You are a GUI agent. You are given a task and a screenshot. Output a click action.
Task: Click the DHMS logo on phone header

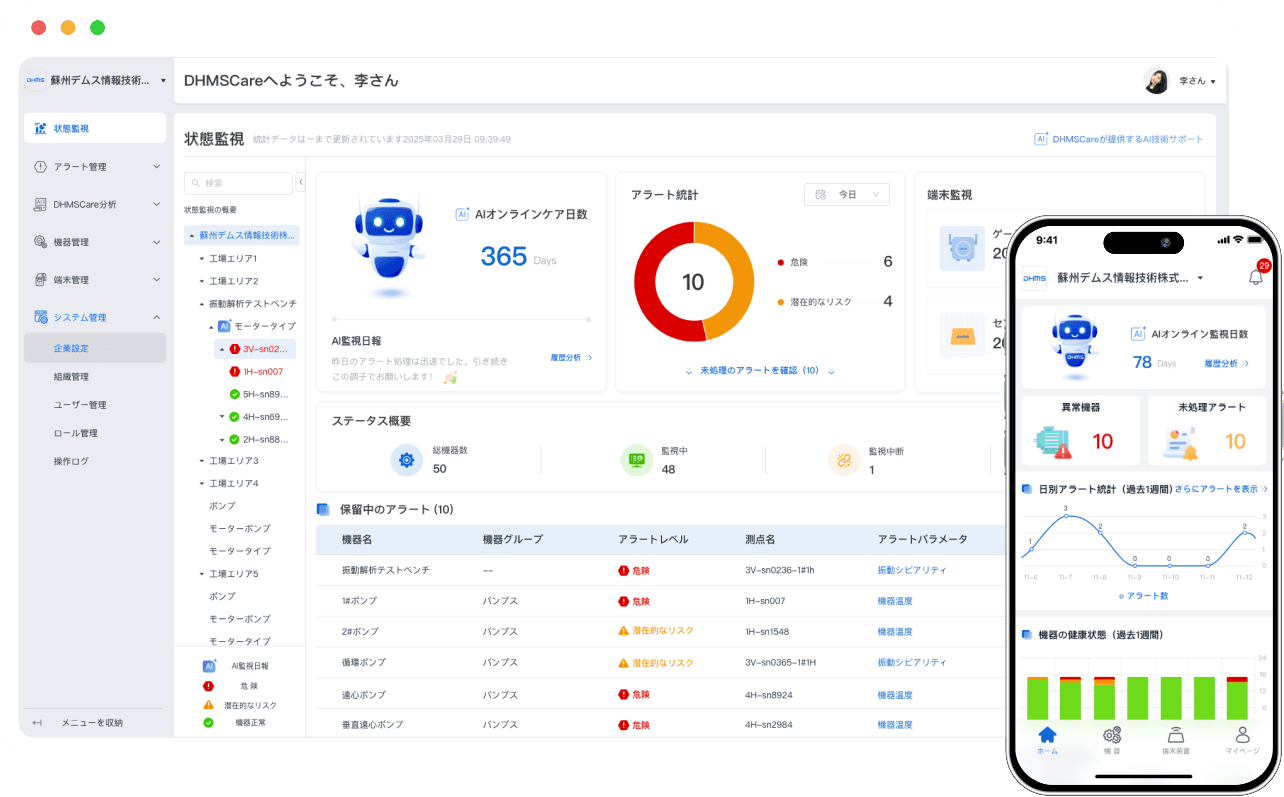[1034, 278]
